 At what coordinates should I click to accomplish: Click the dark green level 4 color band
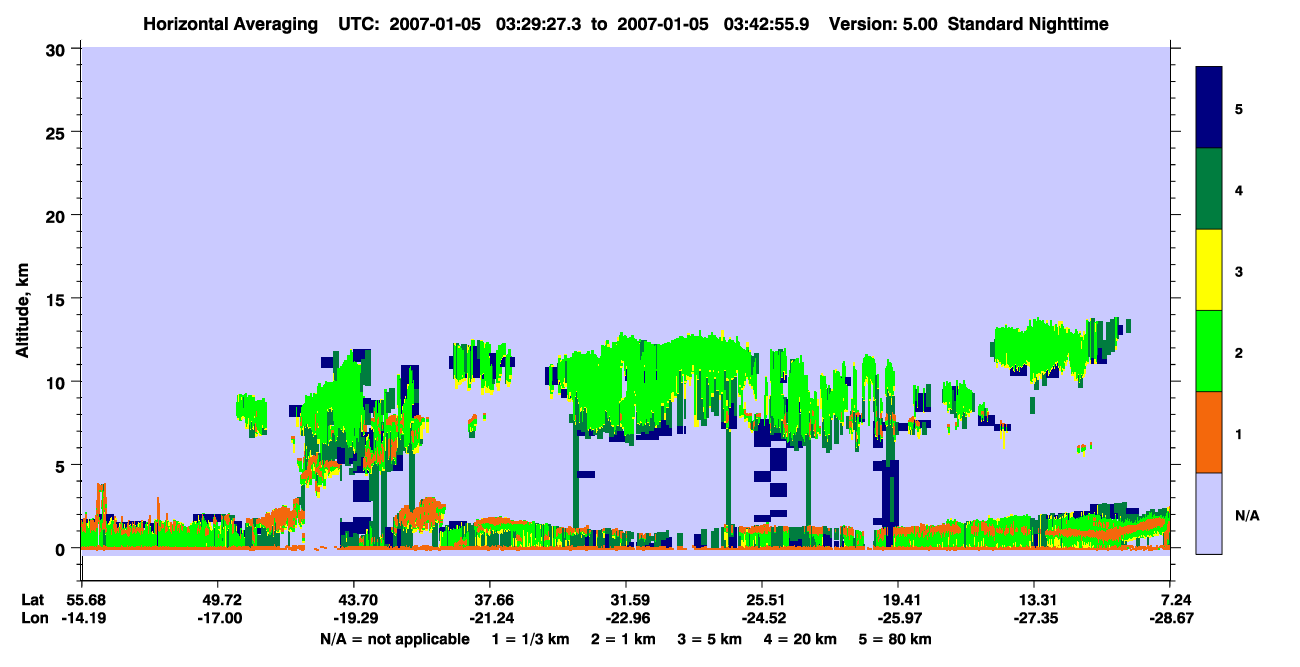(1209, 189)
